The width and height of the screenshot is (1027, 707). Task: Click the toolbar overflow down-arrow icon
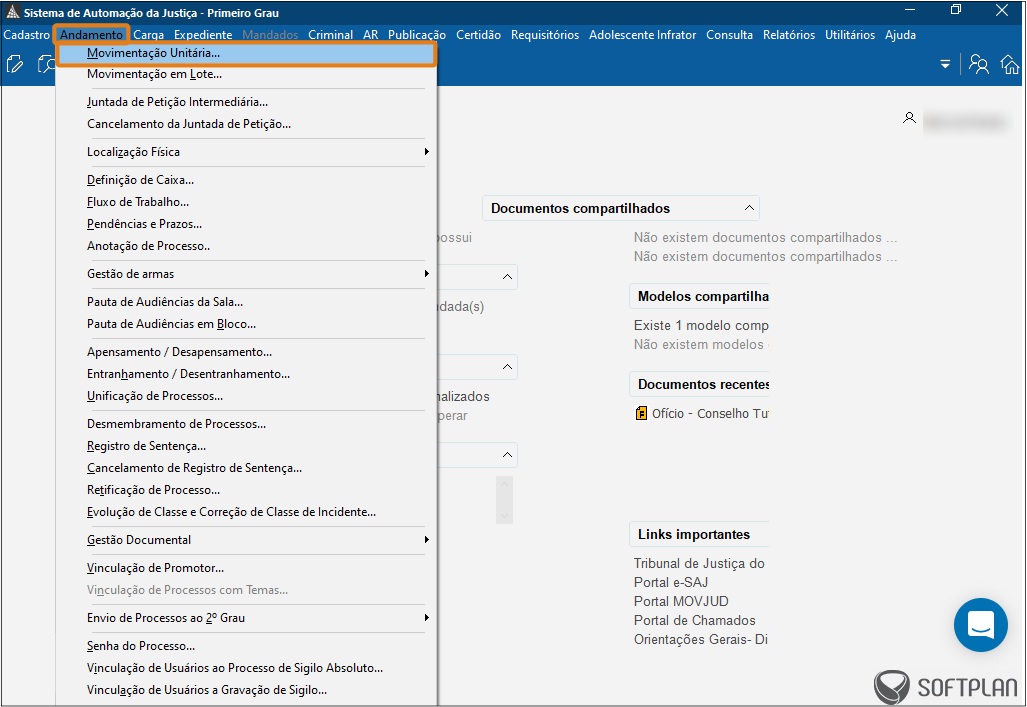point(945,65)
